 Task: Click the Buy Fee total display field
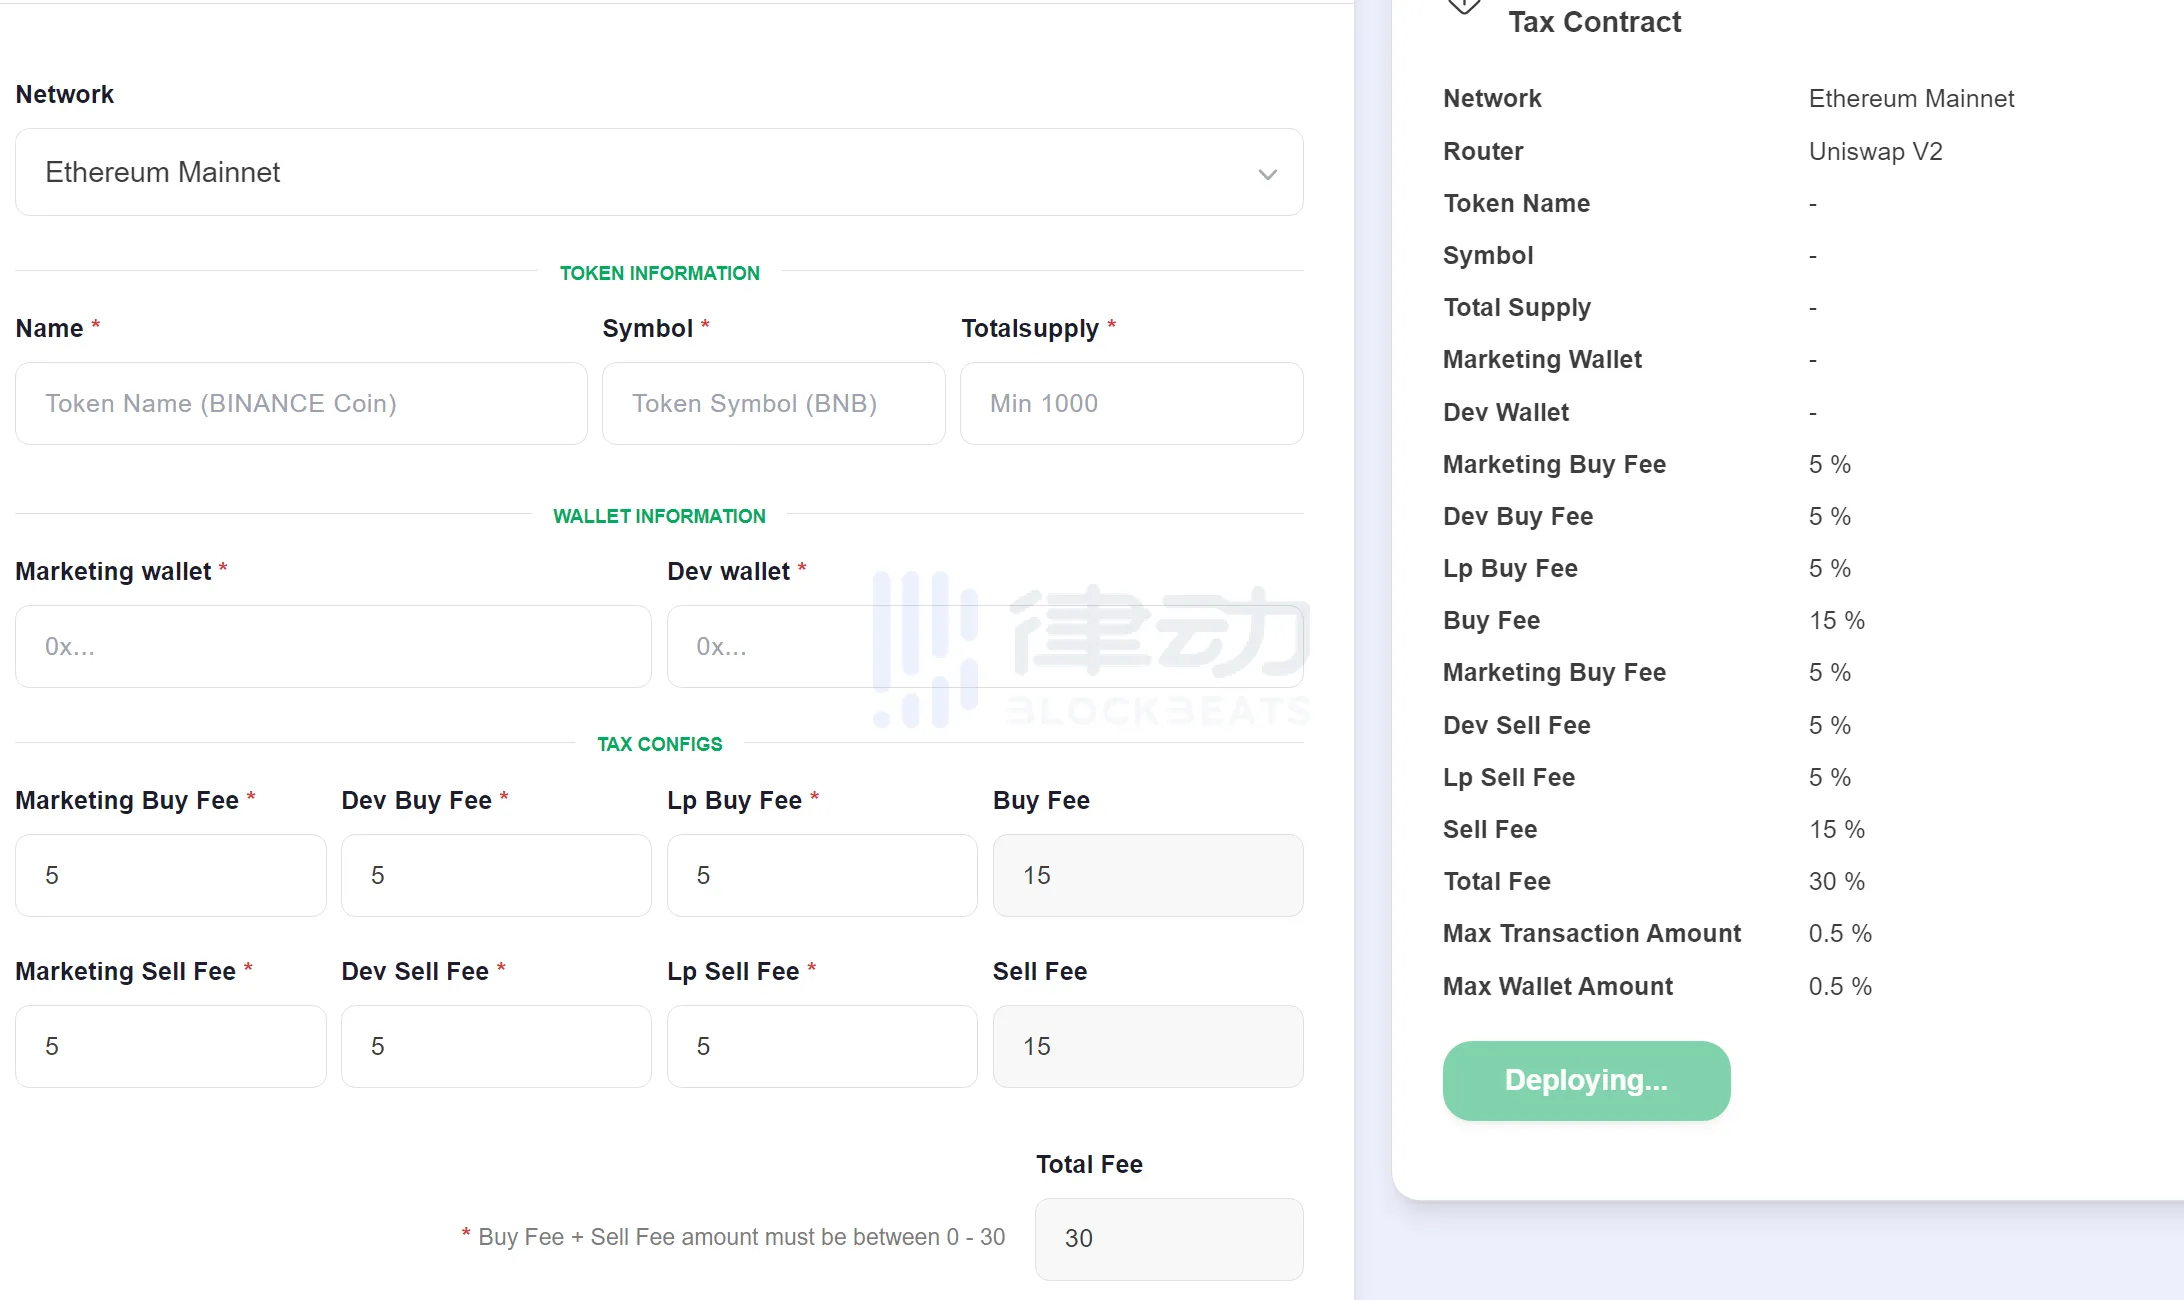pyautogui.click(x=1148, y=874)
